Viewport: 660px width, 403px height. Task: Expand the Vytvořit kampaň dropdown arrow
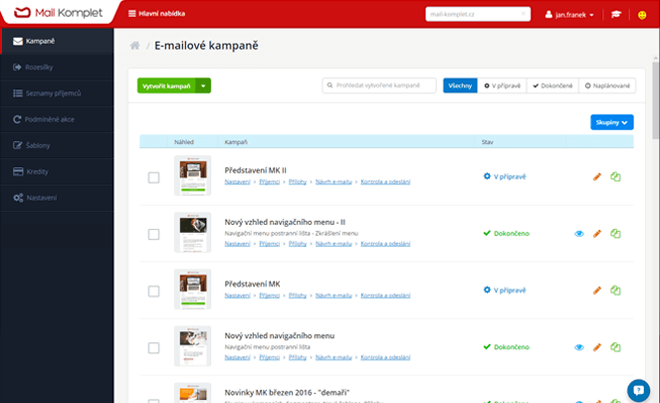(x=203, y=86)
